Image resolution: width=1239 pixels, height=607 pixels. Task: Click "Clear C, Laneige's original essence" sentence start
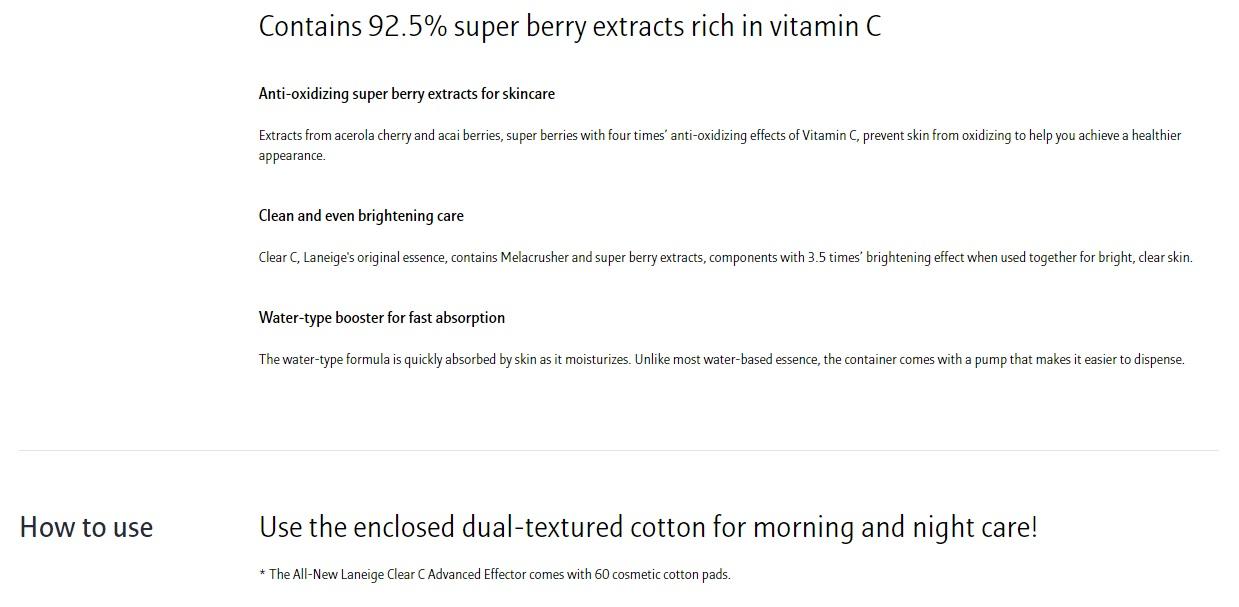[352, 258]
